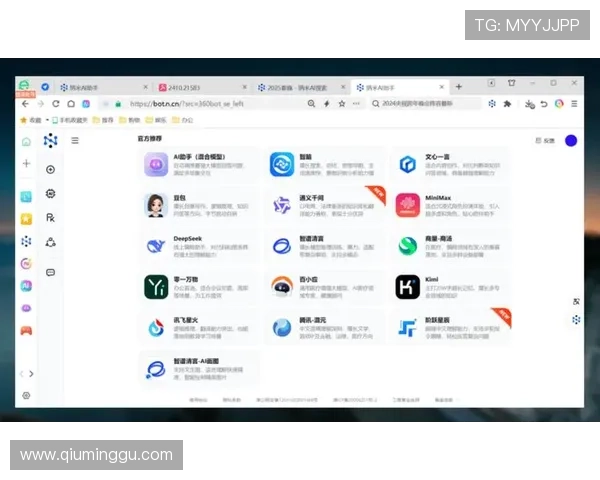Bookmark the page with the address bar star

341,104
